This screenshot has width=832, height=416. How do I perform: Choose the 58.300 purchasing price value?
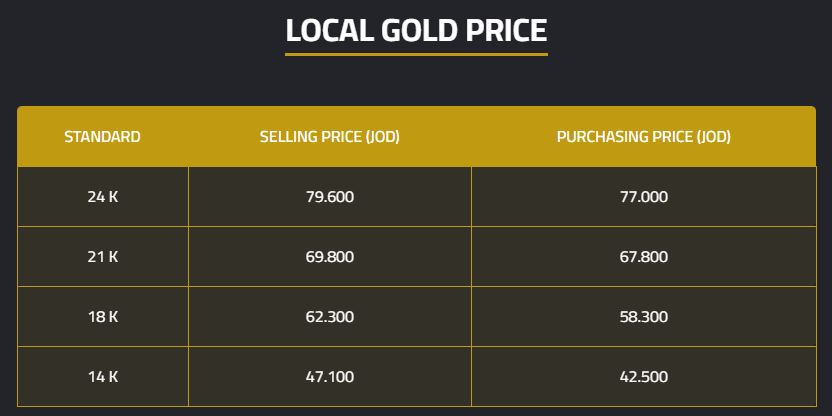coord(643,317)
